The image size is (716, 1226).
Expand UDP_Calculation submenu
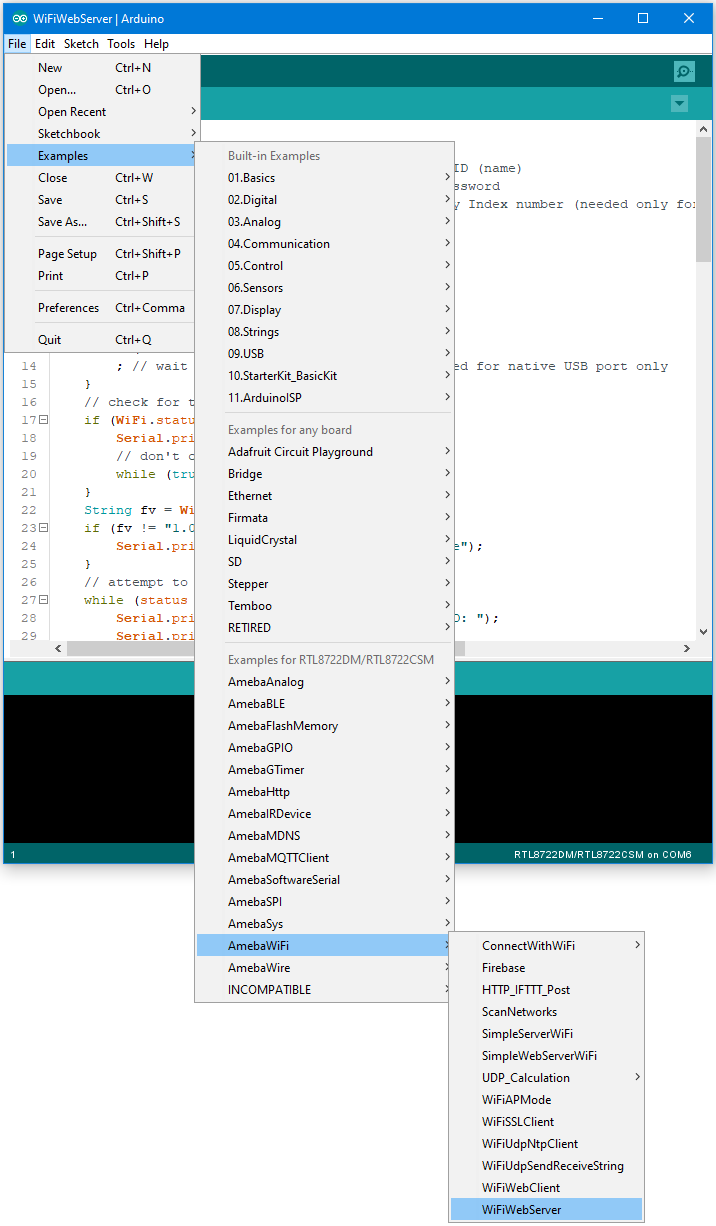[546, 1078]
